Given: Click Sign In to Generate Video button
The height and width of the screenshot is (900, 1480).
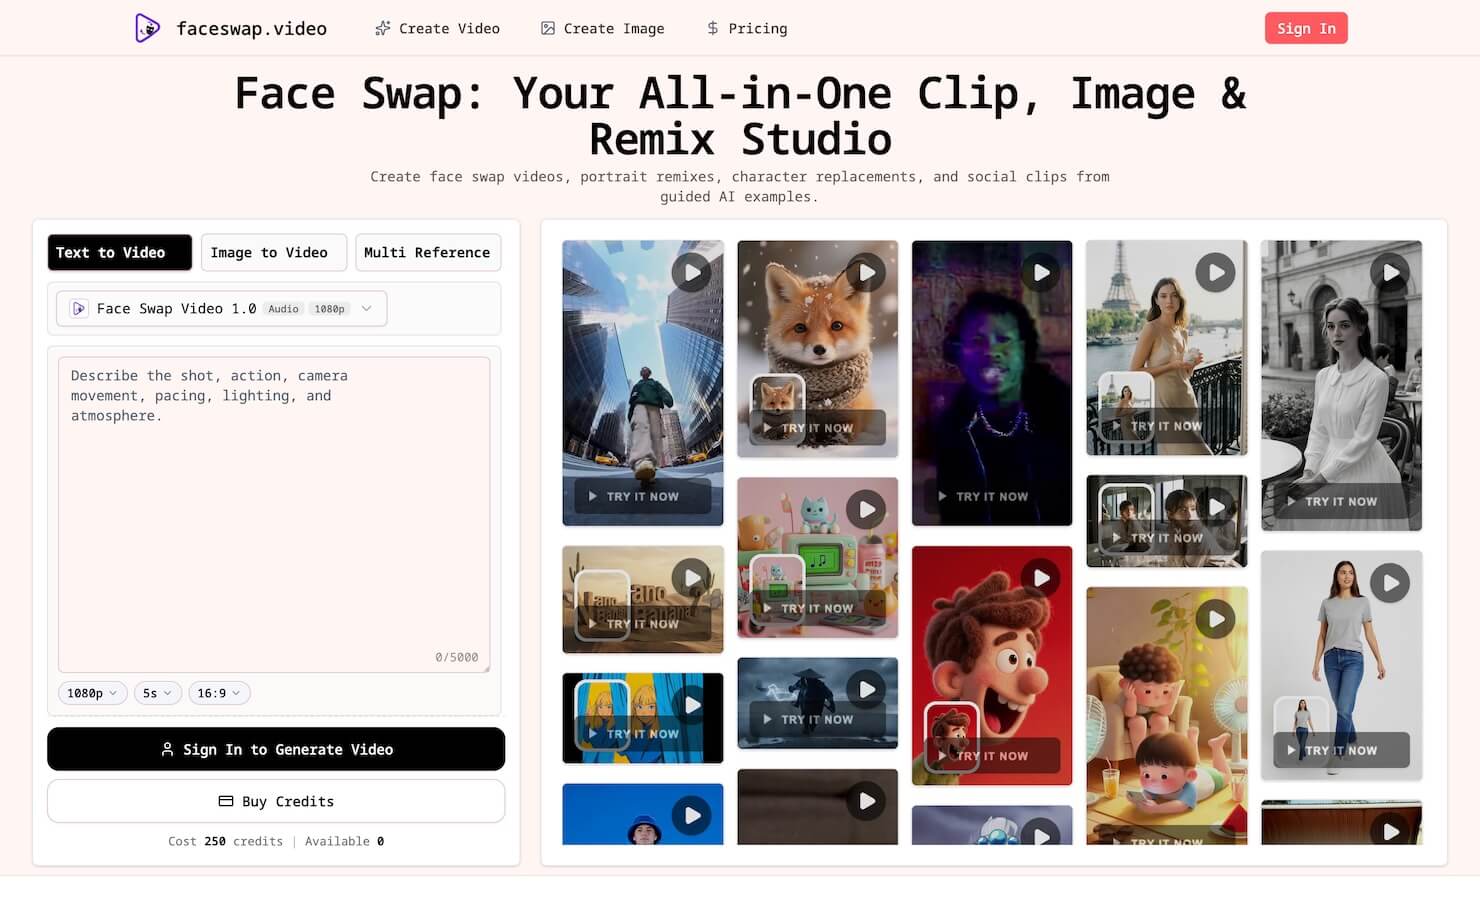Looking at the screenshot, I should tap(276, 749).
